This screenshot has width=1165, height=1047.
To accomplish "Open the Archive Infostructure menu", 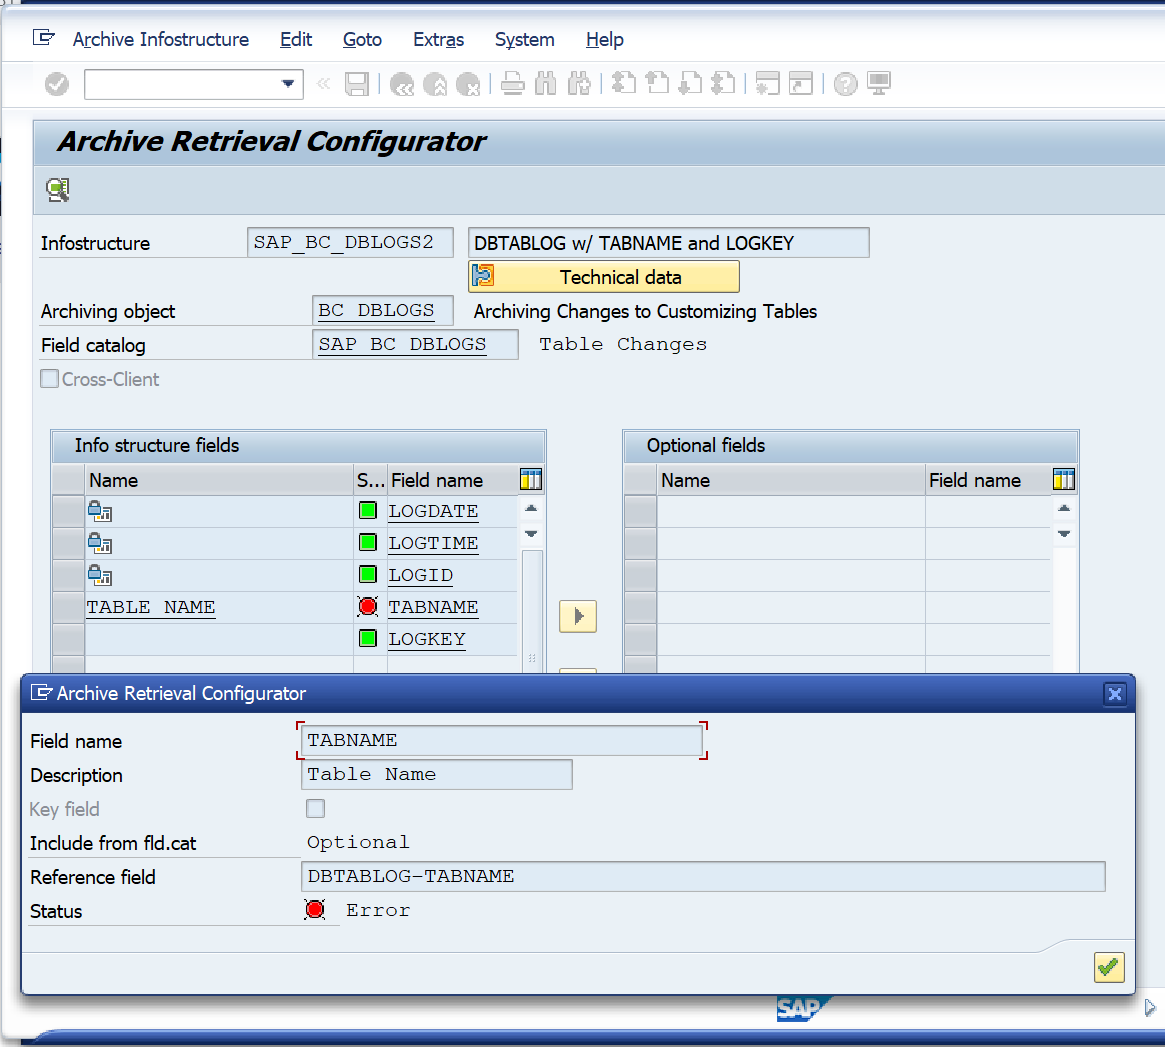I will coord(160,39).
